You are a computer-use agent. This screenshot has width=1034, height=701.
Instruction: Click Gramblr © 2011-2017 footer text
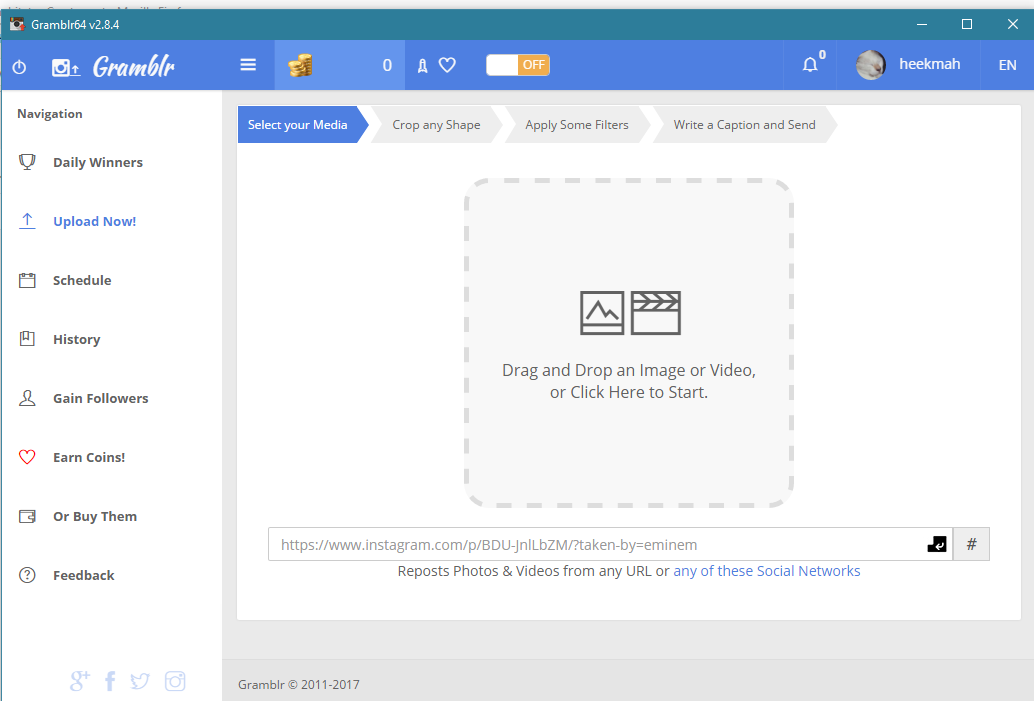299,685
